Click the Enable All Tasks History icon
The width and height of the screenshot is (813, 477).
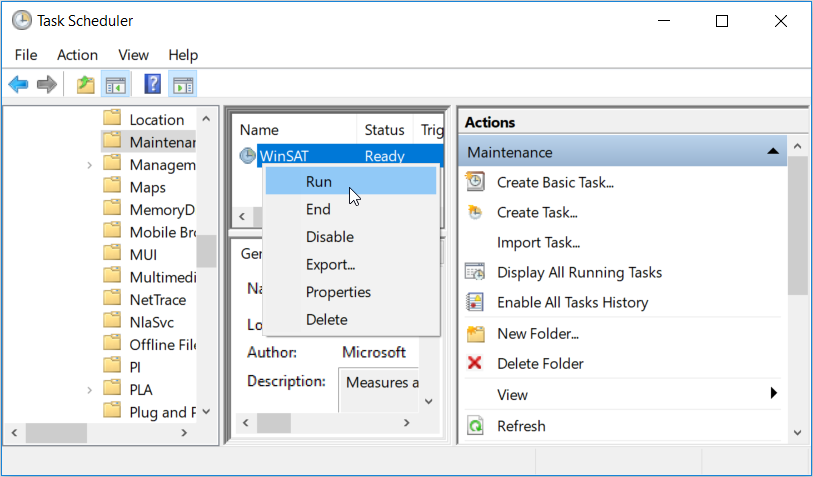475,302
